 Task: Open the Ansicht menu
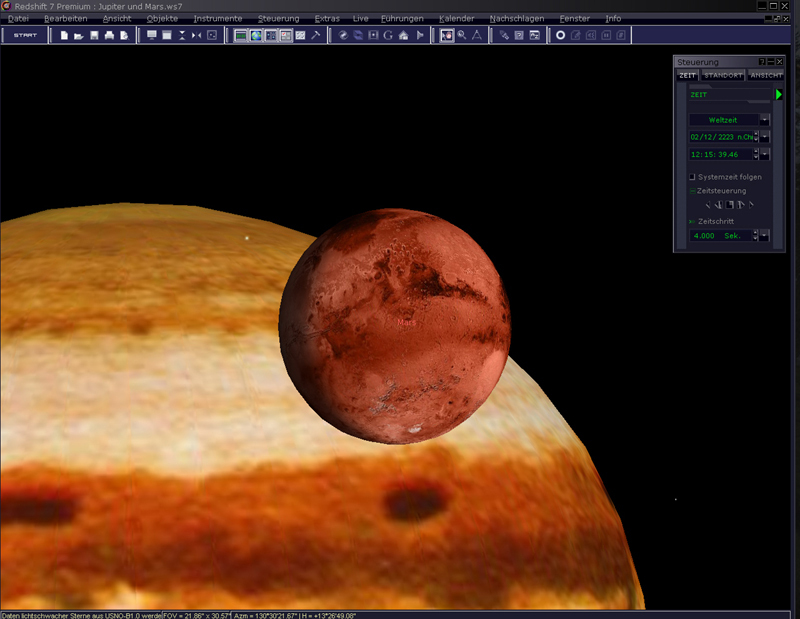(x=117, y=18)
